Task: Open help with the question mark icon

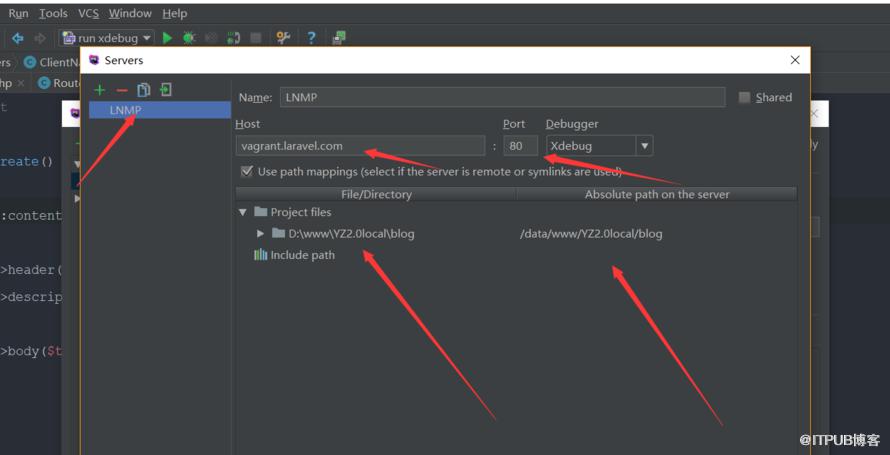Action: coord(311,38)
